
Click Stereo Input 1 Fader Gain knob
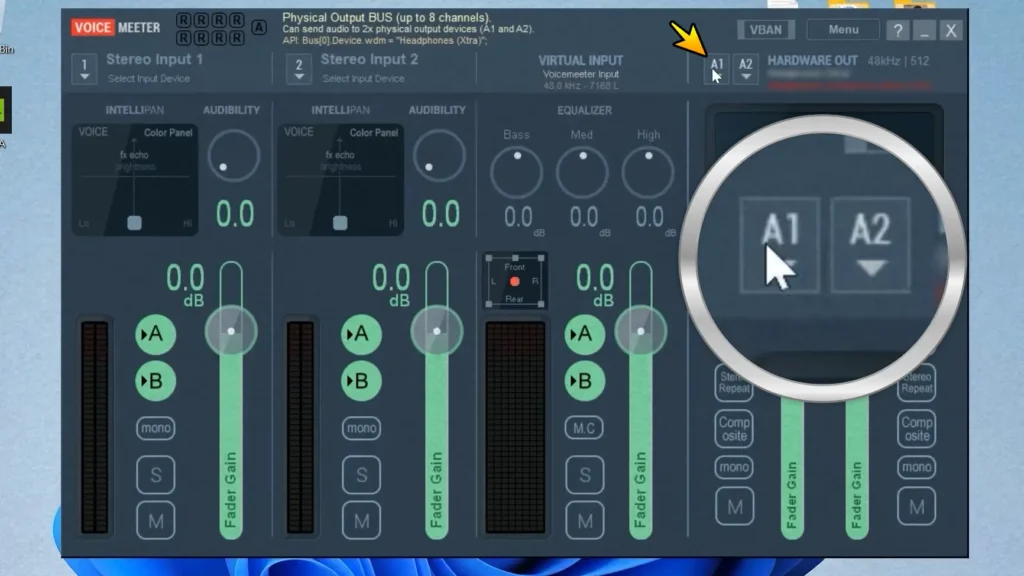coord(231,332)
